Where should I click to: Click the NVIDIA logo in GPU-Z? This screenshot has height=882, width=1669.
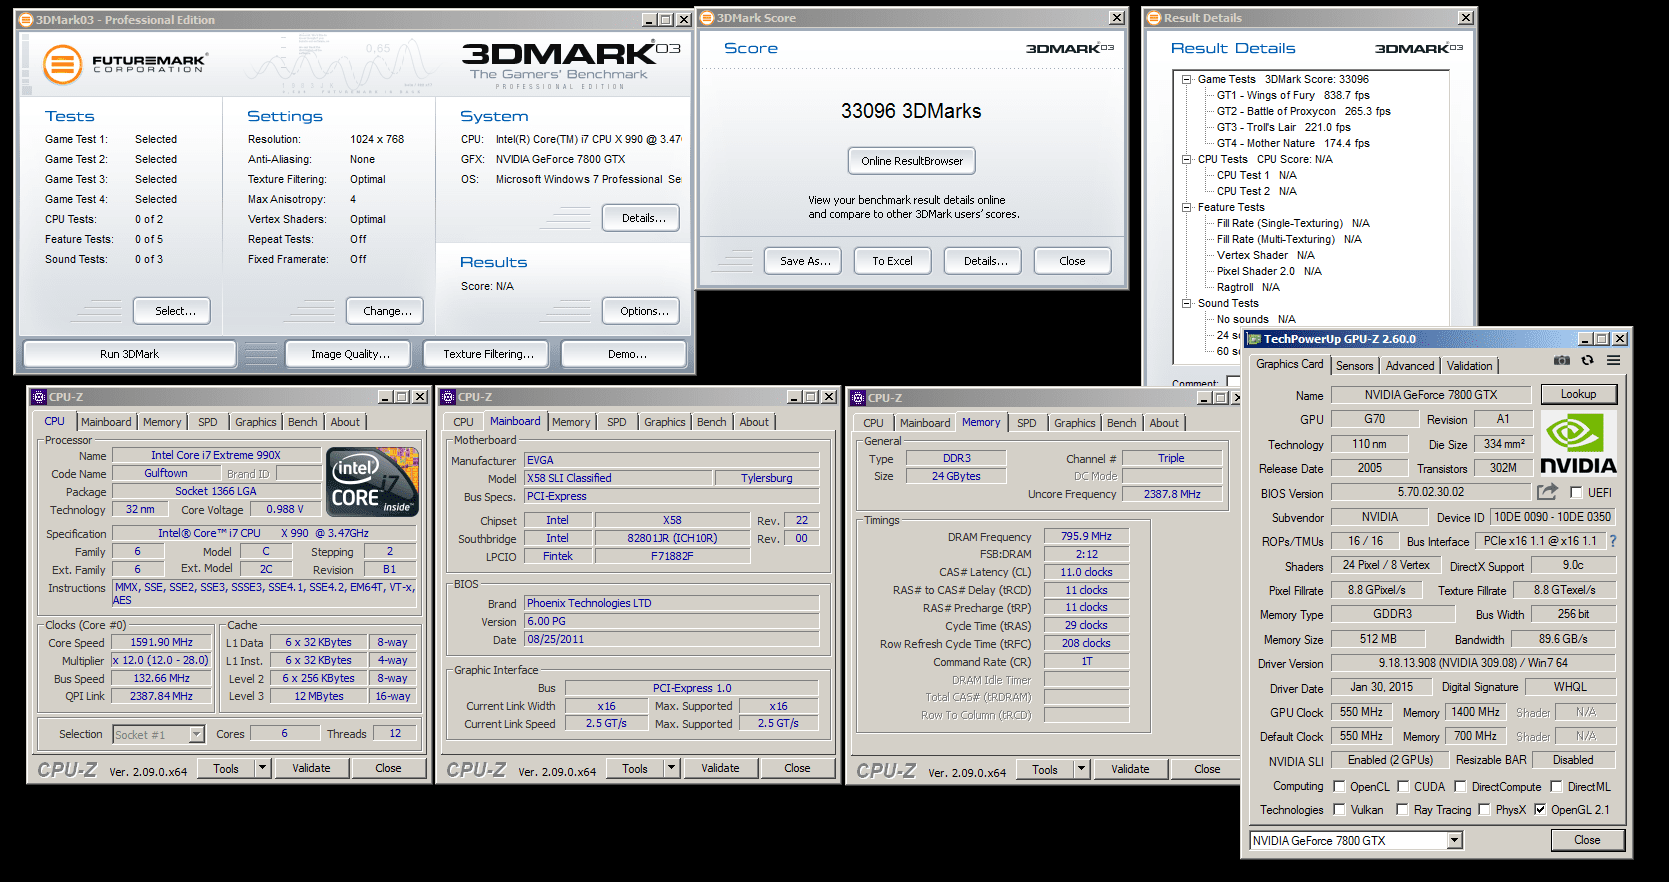(x=1578, y=443)
